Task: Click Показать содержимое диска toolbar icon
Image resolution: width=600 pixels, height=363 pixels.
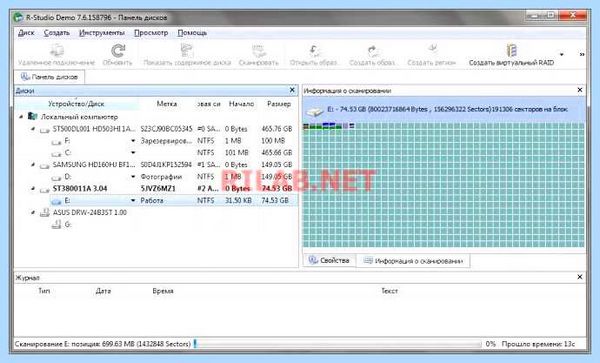Action: [x=187, y=50]
